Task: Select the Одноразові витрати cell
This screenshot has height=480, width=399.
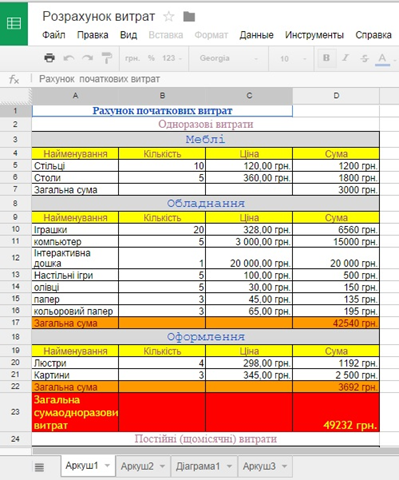Action: pos(206,124)
